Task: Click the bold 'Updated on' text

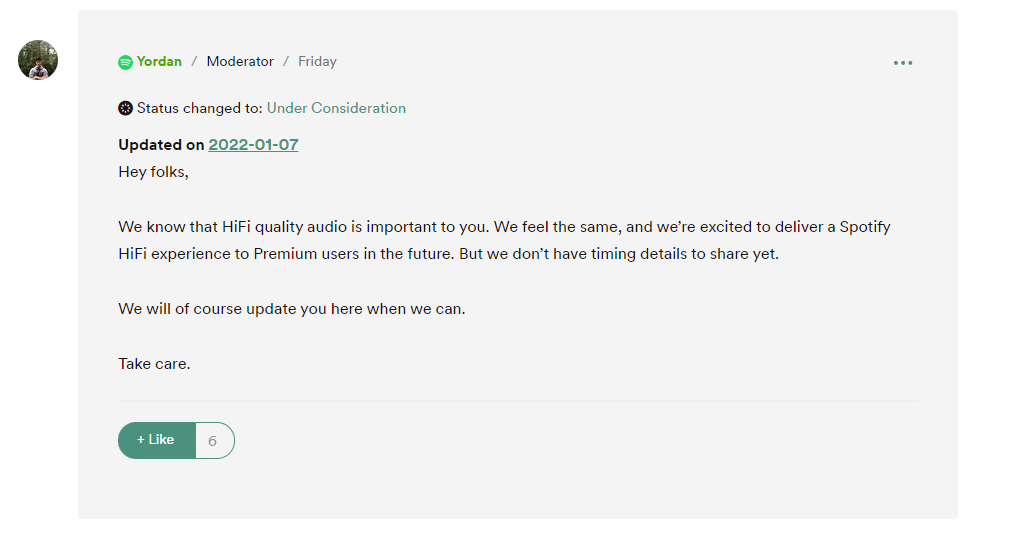Action: click(161, 145)
